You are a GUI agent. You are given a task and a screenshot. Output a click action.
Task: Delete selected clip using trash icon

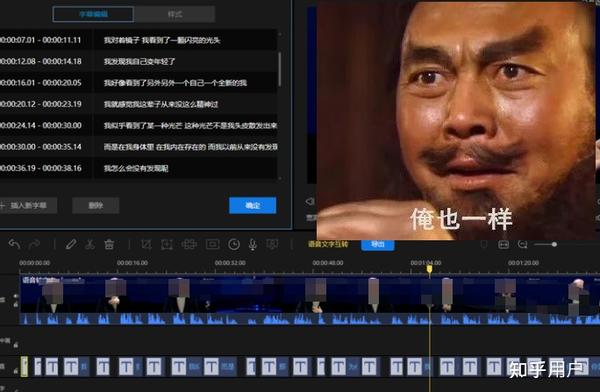(x=109, y=244)
